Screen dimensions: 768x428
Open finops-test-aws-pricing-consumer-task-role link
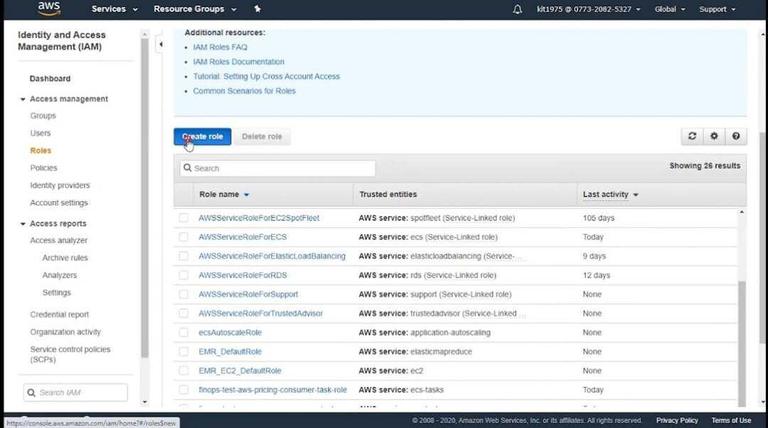(273, 390)
